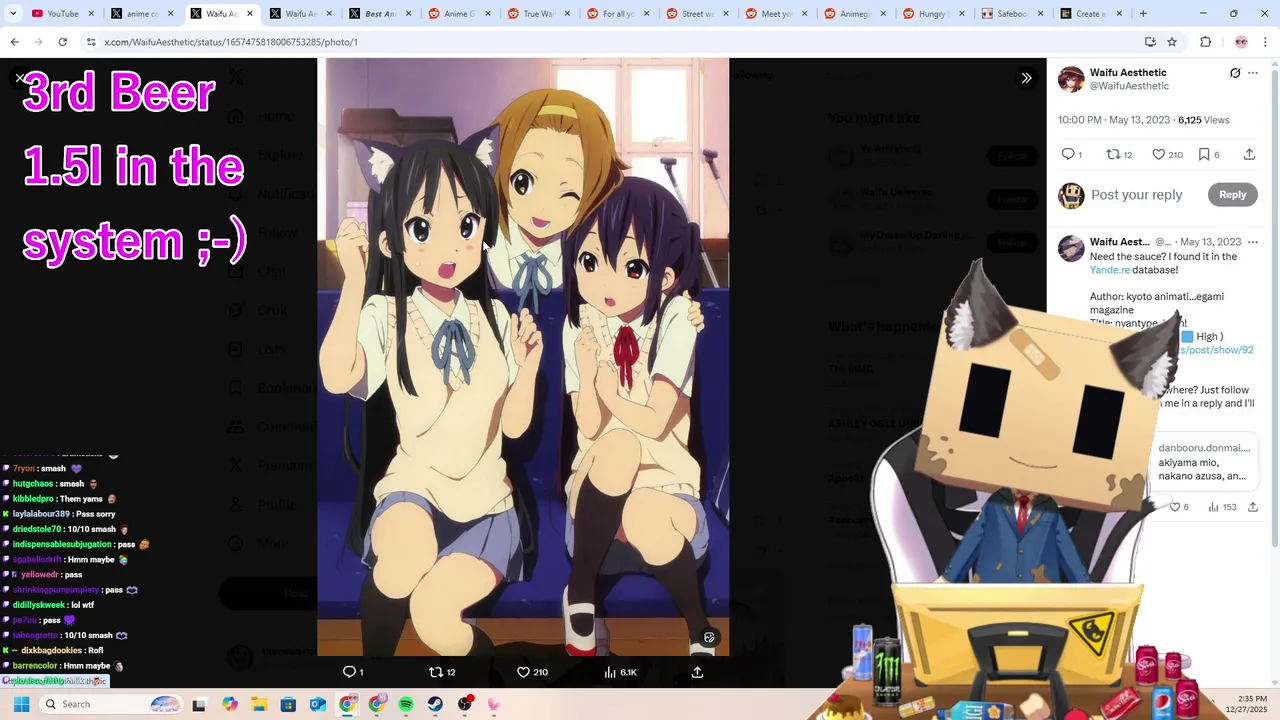Open a new browser tab with plus button
Screen dimensions: 1280x720
point(1143,14)
